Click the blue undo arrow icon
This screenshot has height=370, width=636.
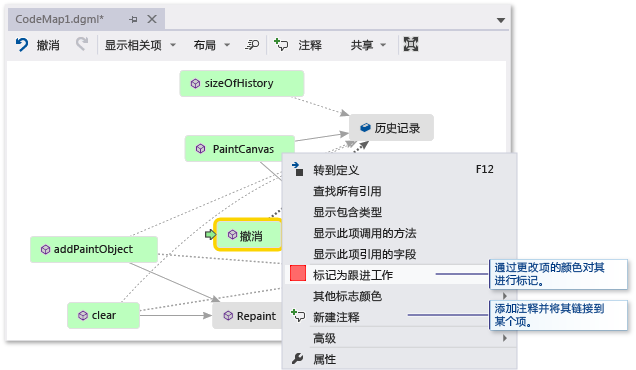tap(22, 45)
